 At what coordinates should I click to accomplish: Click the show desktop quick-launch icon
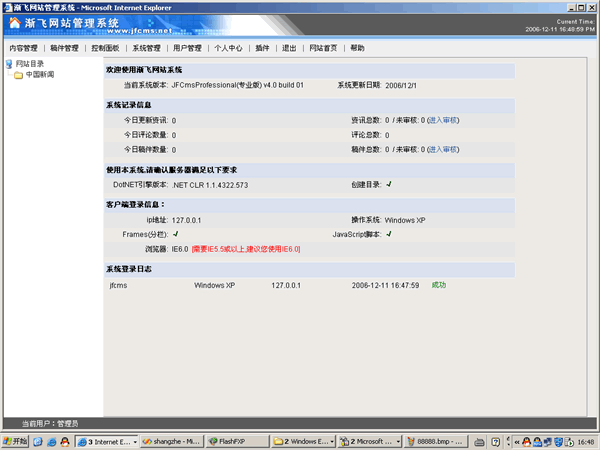38,442
